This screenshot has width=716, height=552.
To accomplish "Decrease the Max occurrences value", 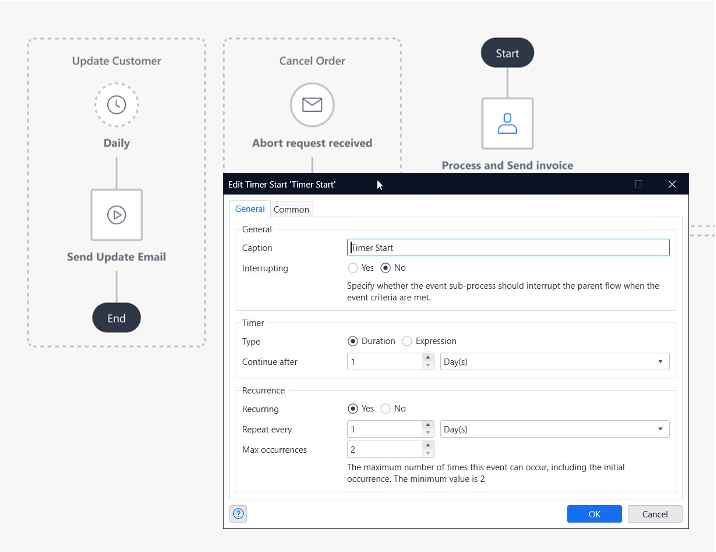I will (428, 453).
